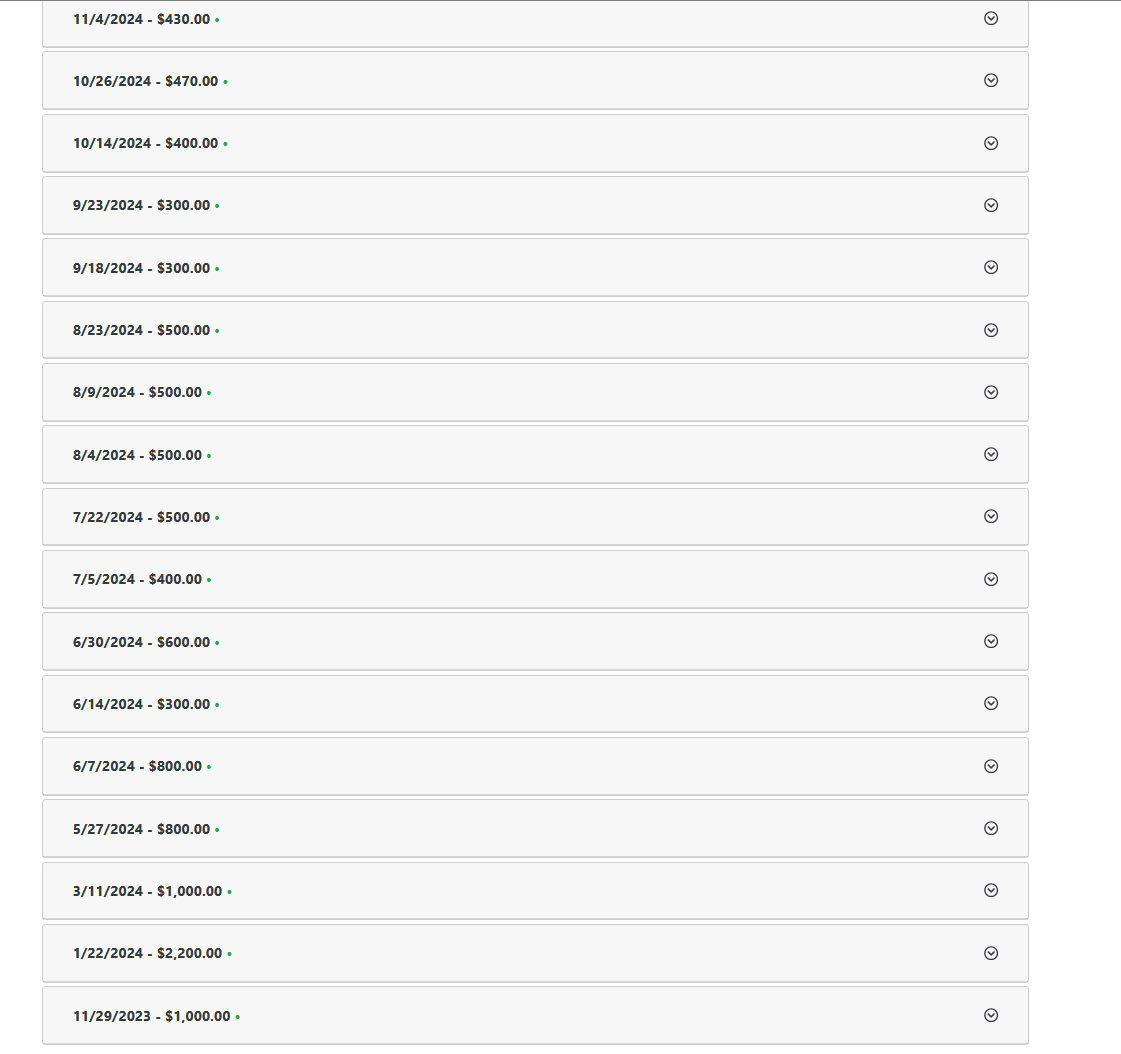Viewport: 1121px width, 1054px height.
Task: Expand the 3/11/2024 $1,000.00 entry chevron
Action: tap(991, 890)
